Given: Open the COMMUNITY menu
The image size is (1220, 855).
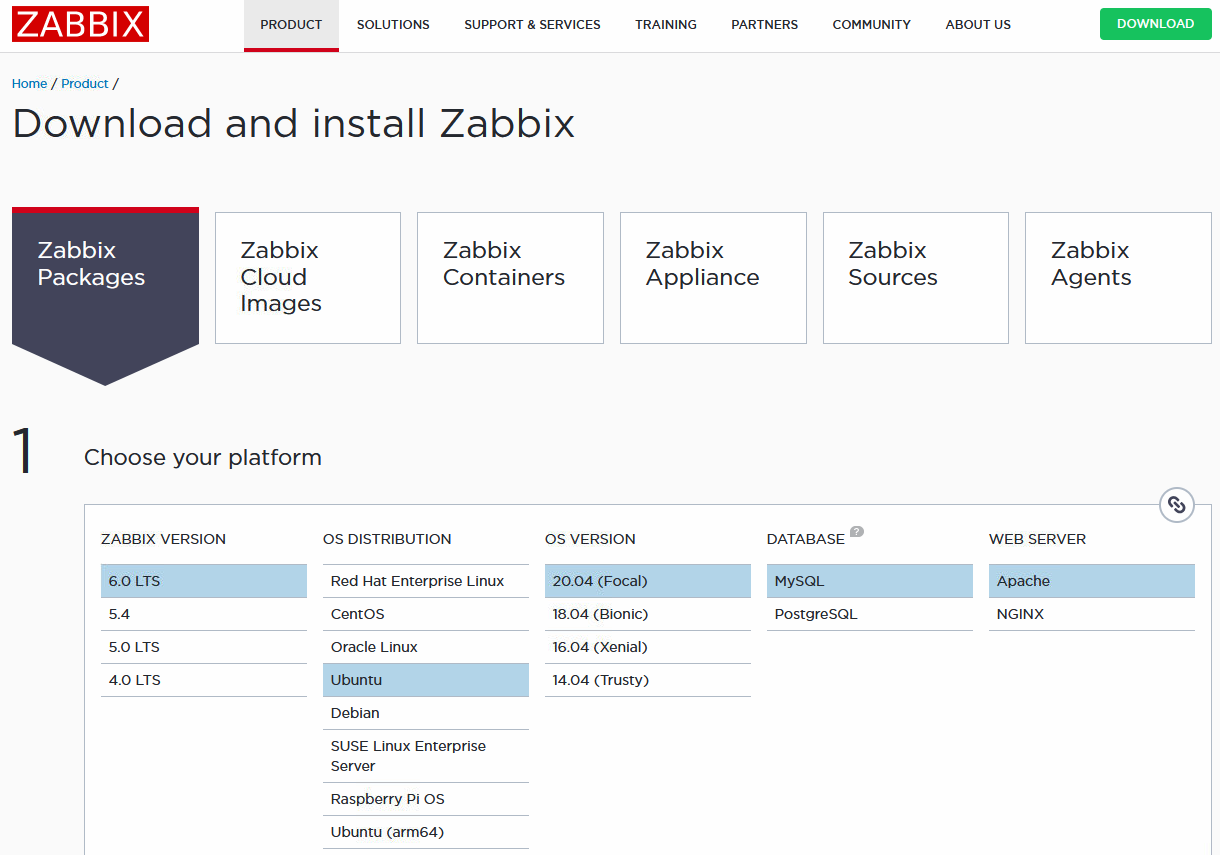Looking at the screenshot, I should 871,25.
